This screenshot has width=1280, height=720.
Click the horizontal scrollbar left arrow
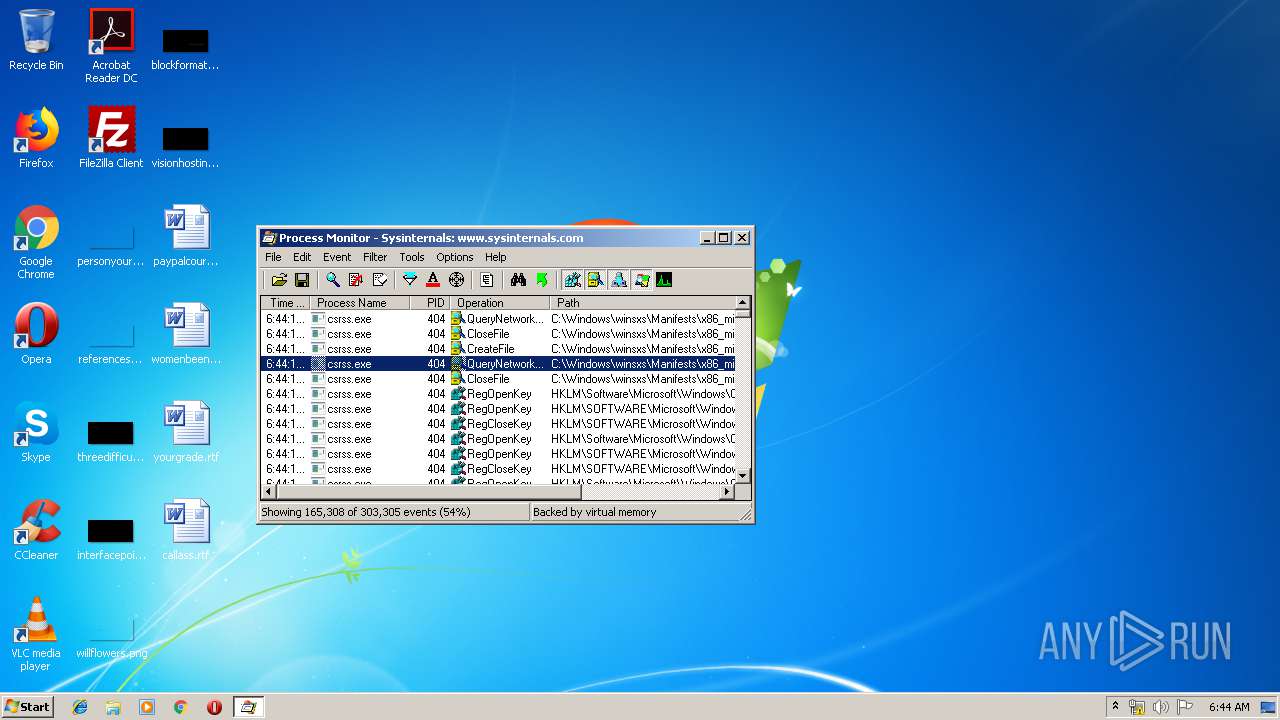(269, 491)
